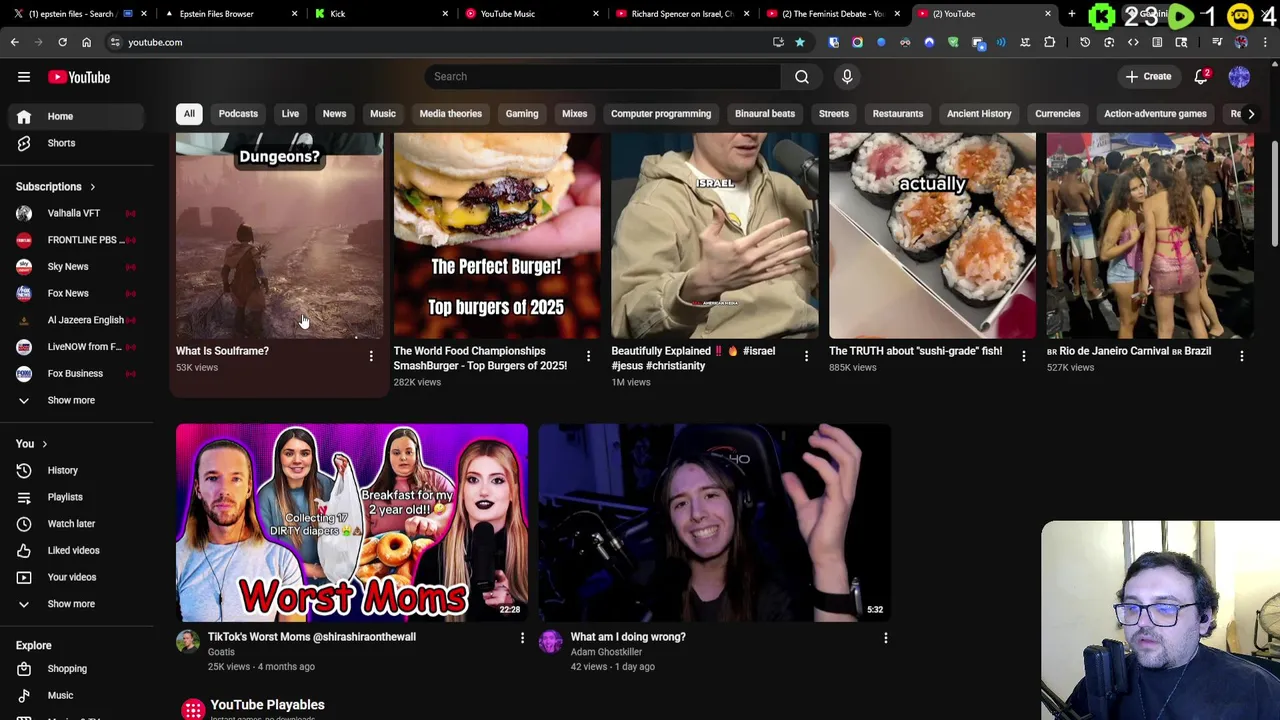This screenshot has width=1280, height=720.
Task: Open Al Jazeera English subscription
Action: click(x=77, y=320)
